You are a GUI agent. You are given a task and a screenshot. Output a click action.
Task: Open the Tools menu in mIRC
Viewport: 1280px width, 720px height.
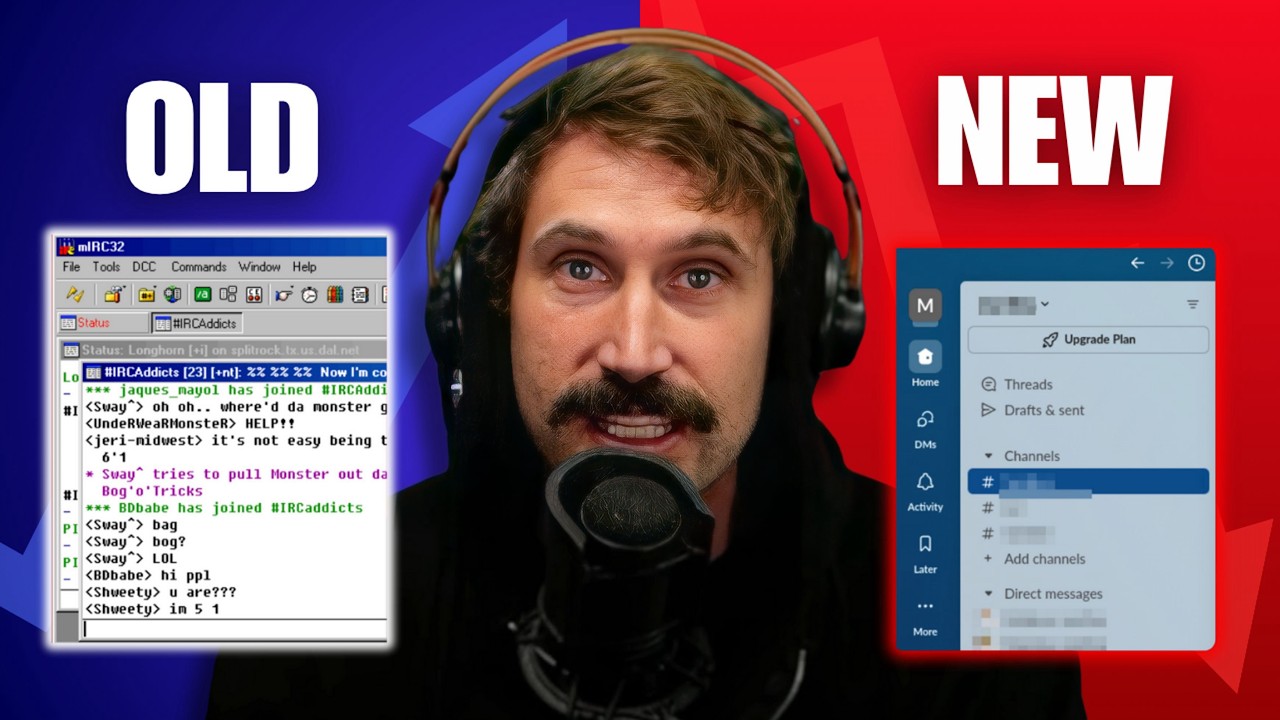[106, 267]
